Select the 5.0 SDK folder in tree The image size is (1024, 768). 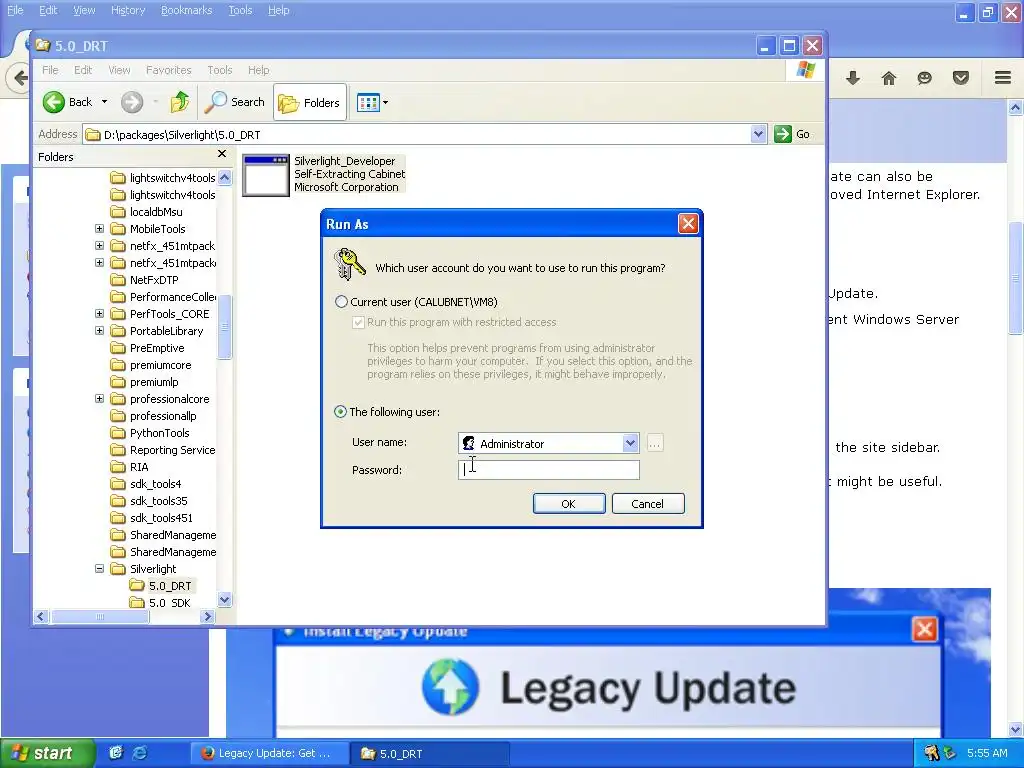click(169, 603)
